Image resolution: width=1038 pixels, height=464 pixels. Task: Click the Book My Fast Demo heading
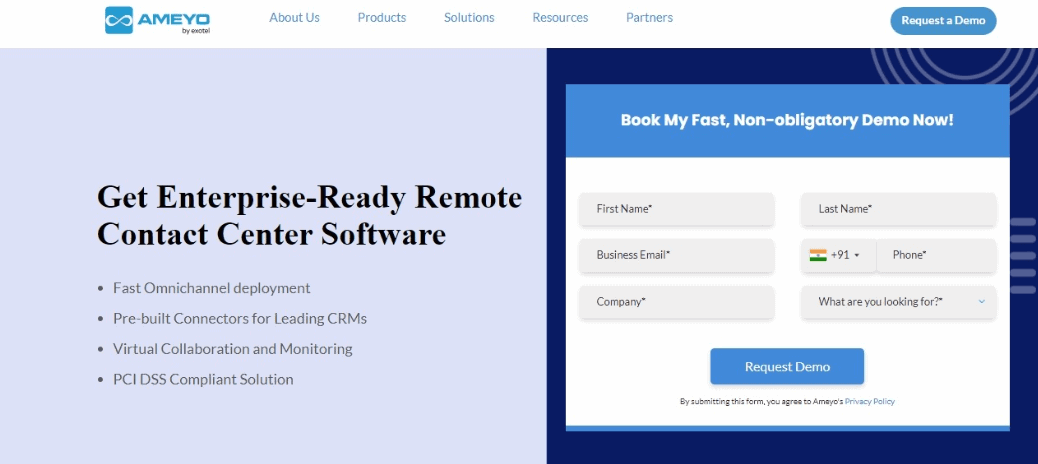coord(787,120)
